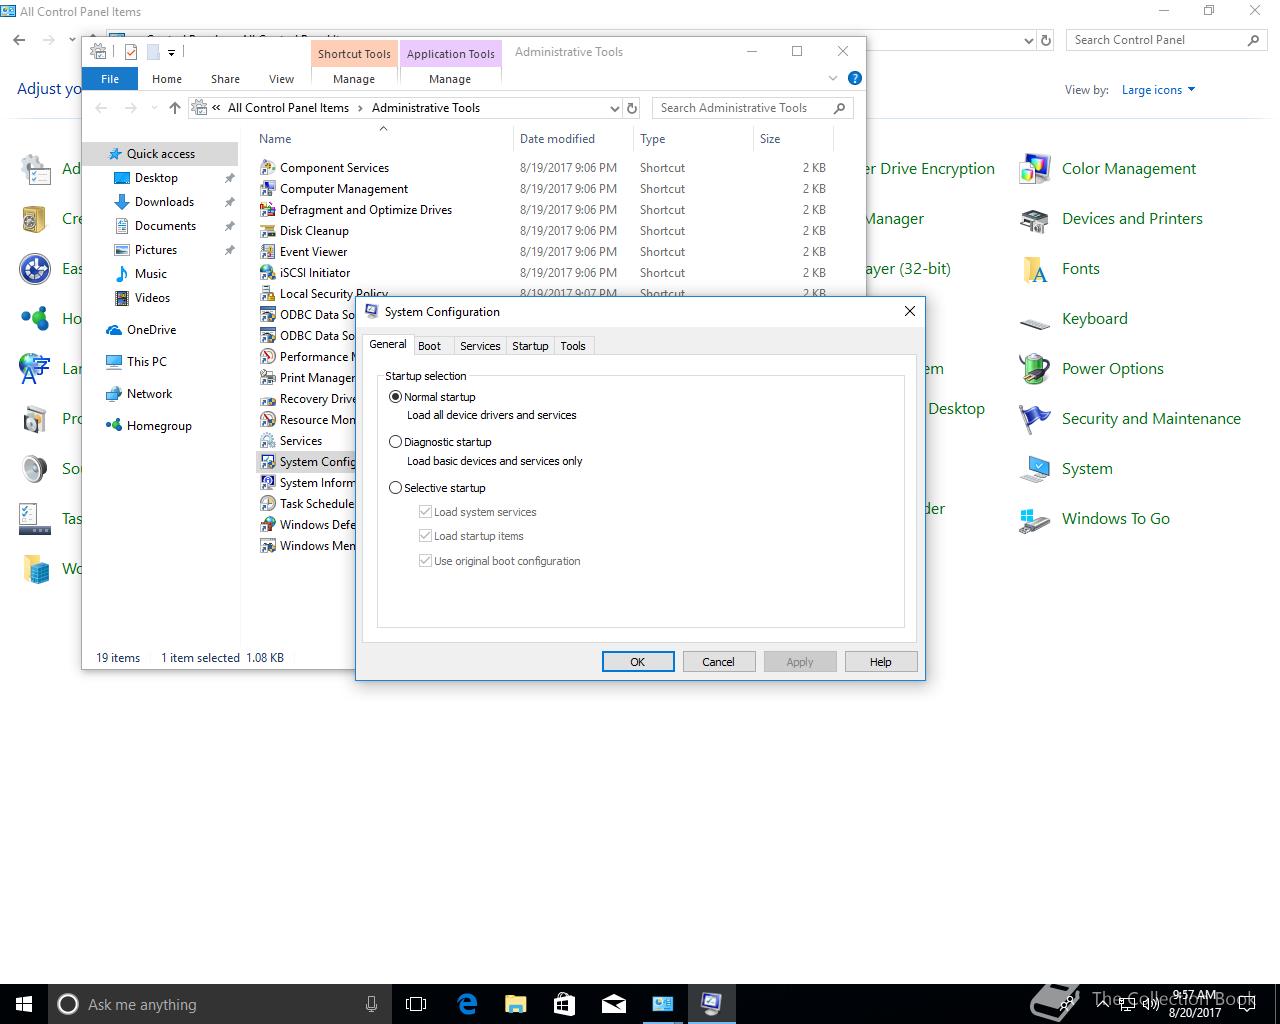
Task: Sort files by Date modified column
Action: (x=573, y=139)
